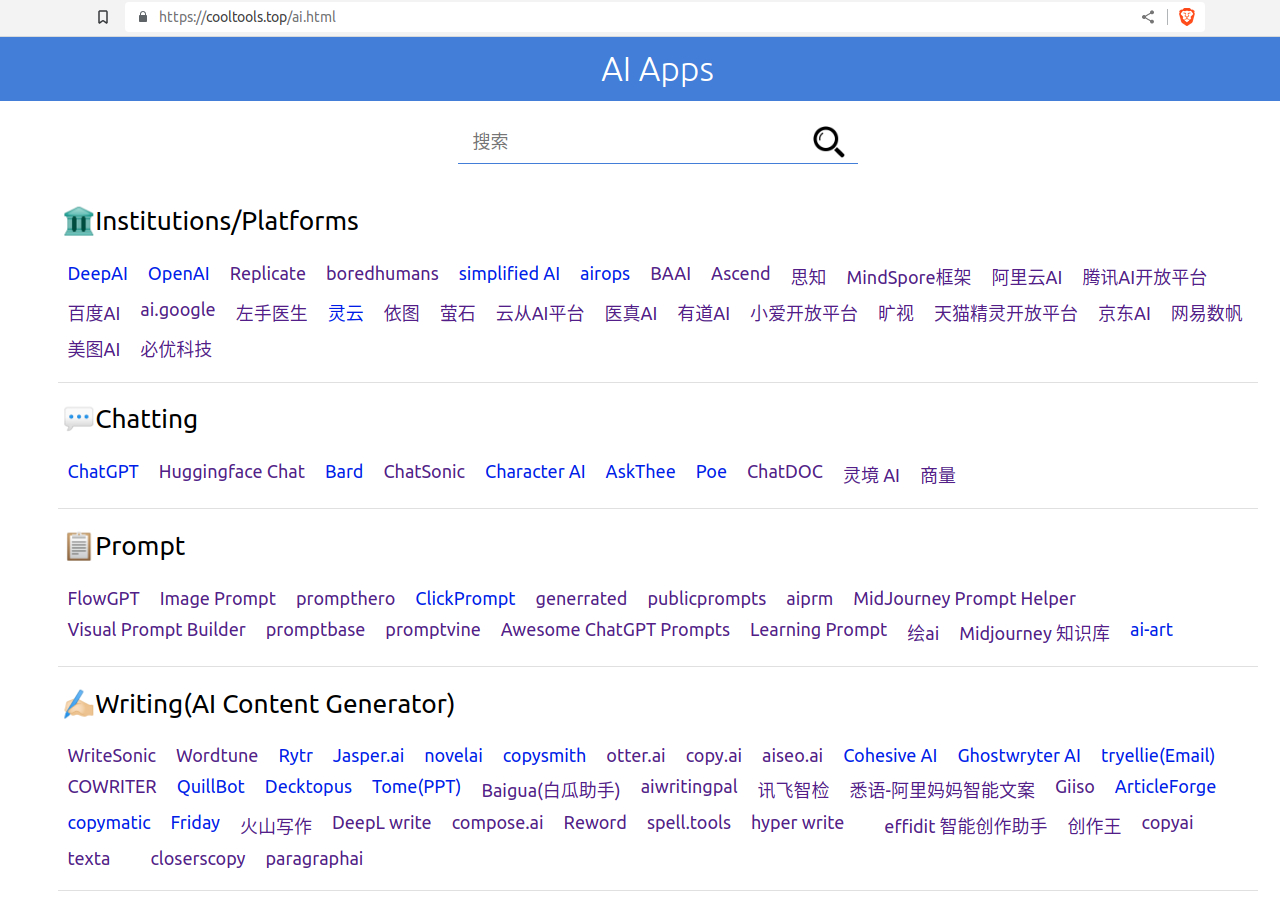Click the 灵境 AI link
The image size is (1280, 905).
pos(871,476)
